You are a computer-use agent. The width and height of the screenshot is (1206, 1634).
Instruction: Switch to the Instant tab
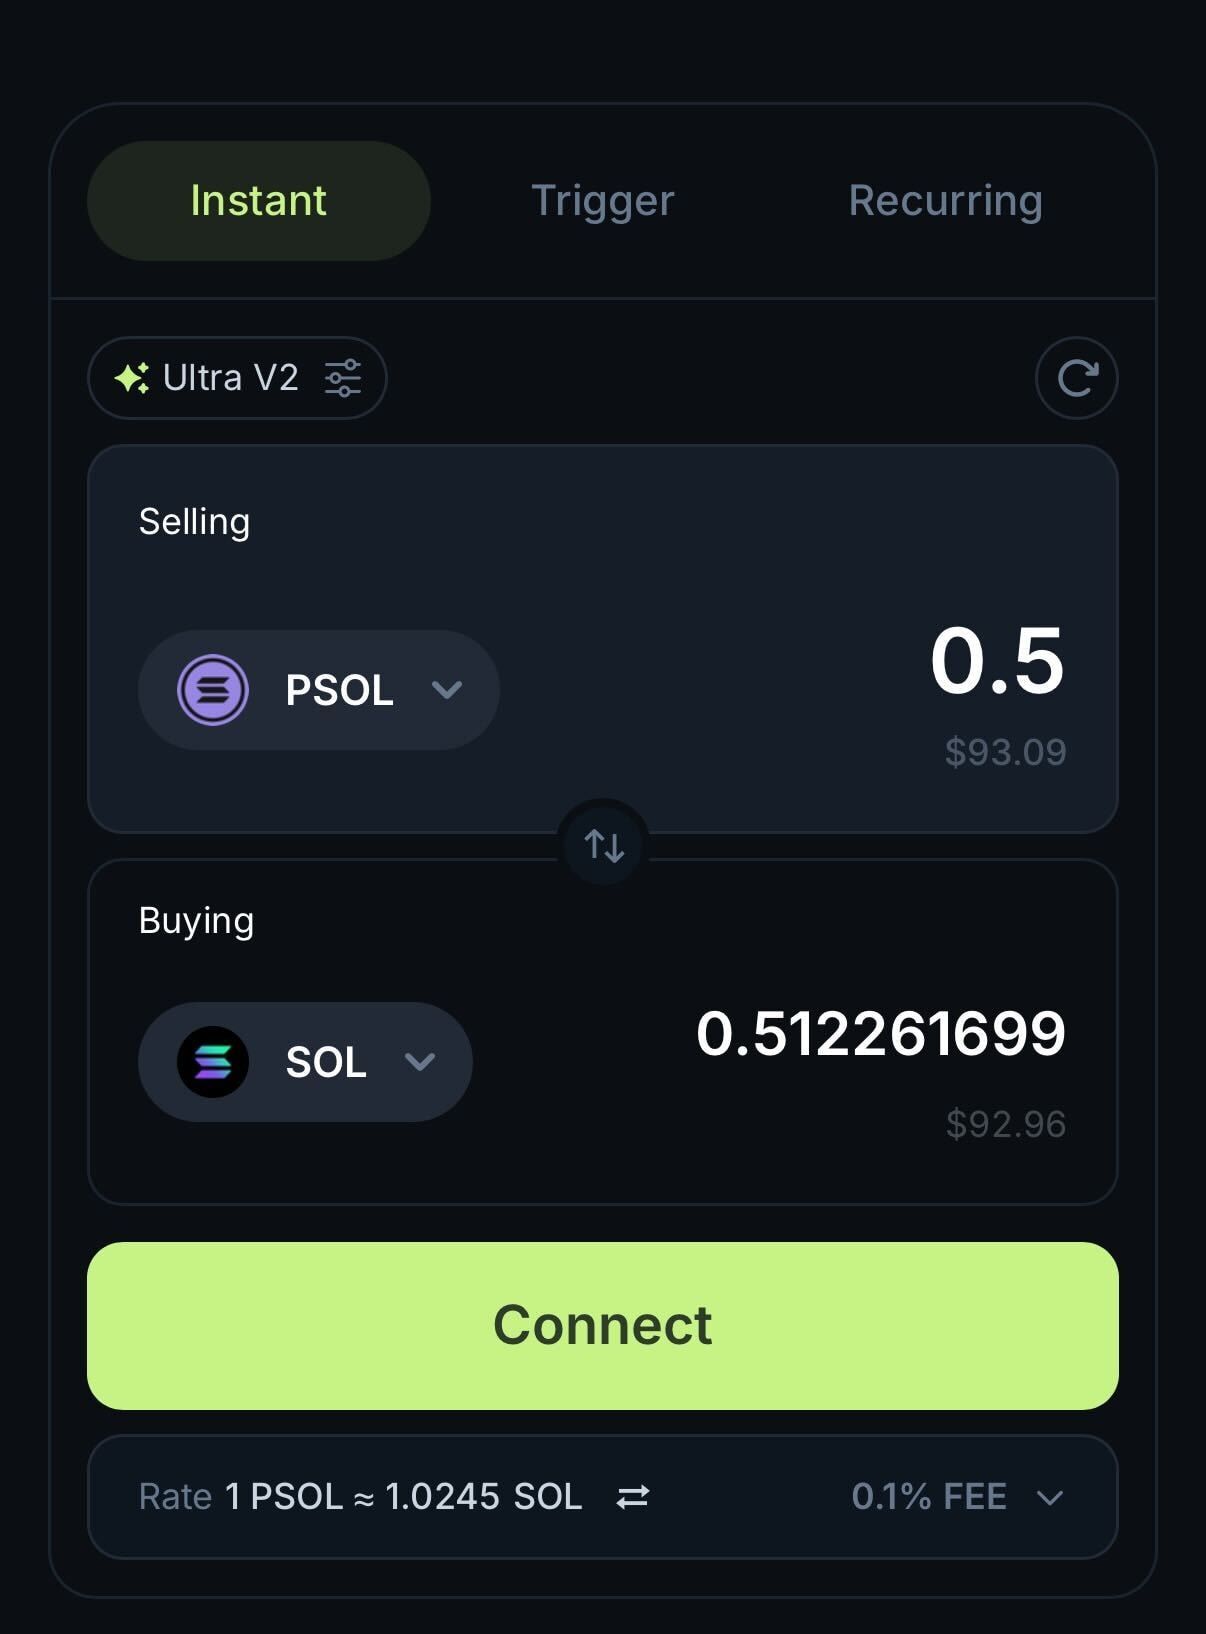coord(259,201)
